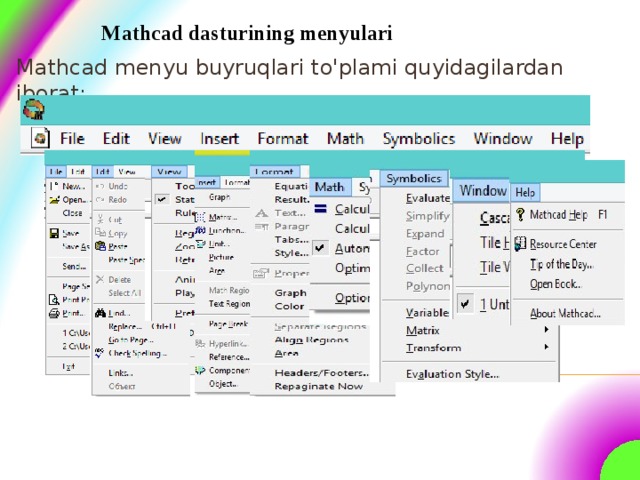Toggle the '1 Untitled' window checkmark
The height and width of the screenshot is (480, 640).
[465, 304]
